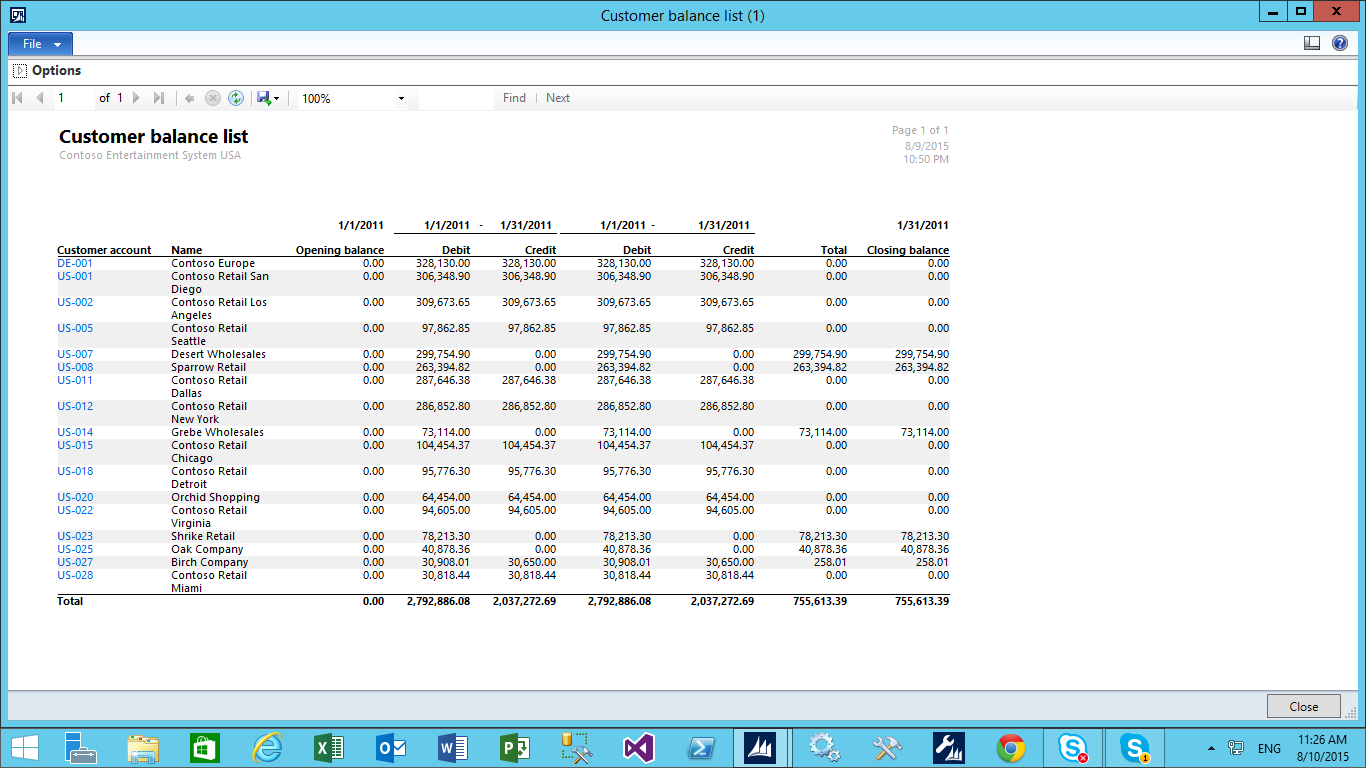1366x768 pixels.
Task: Go to previous report page
Action: tap(40, 98)
